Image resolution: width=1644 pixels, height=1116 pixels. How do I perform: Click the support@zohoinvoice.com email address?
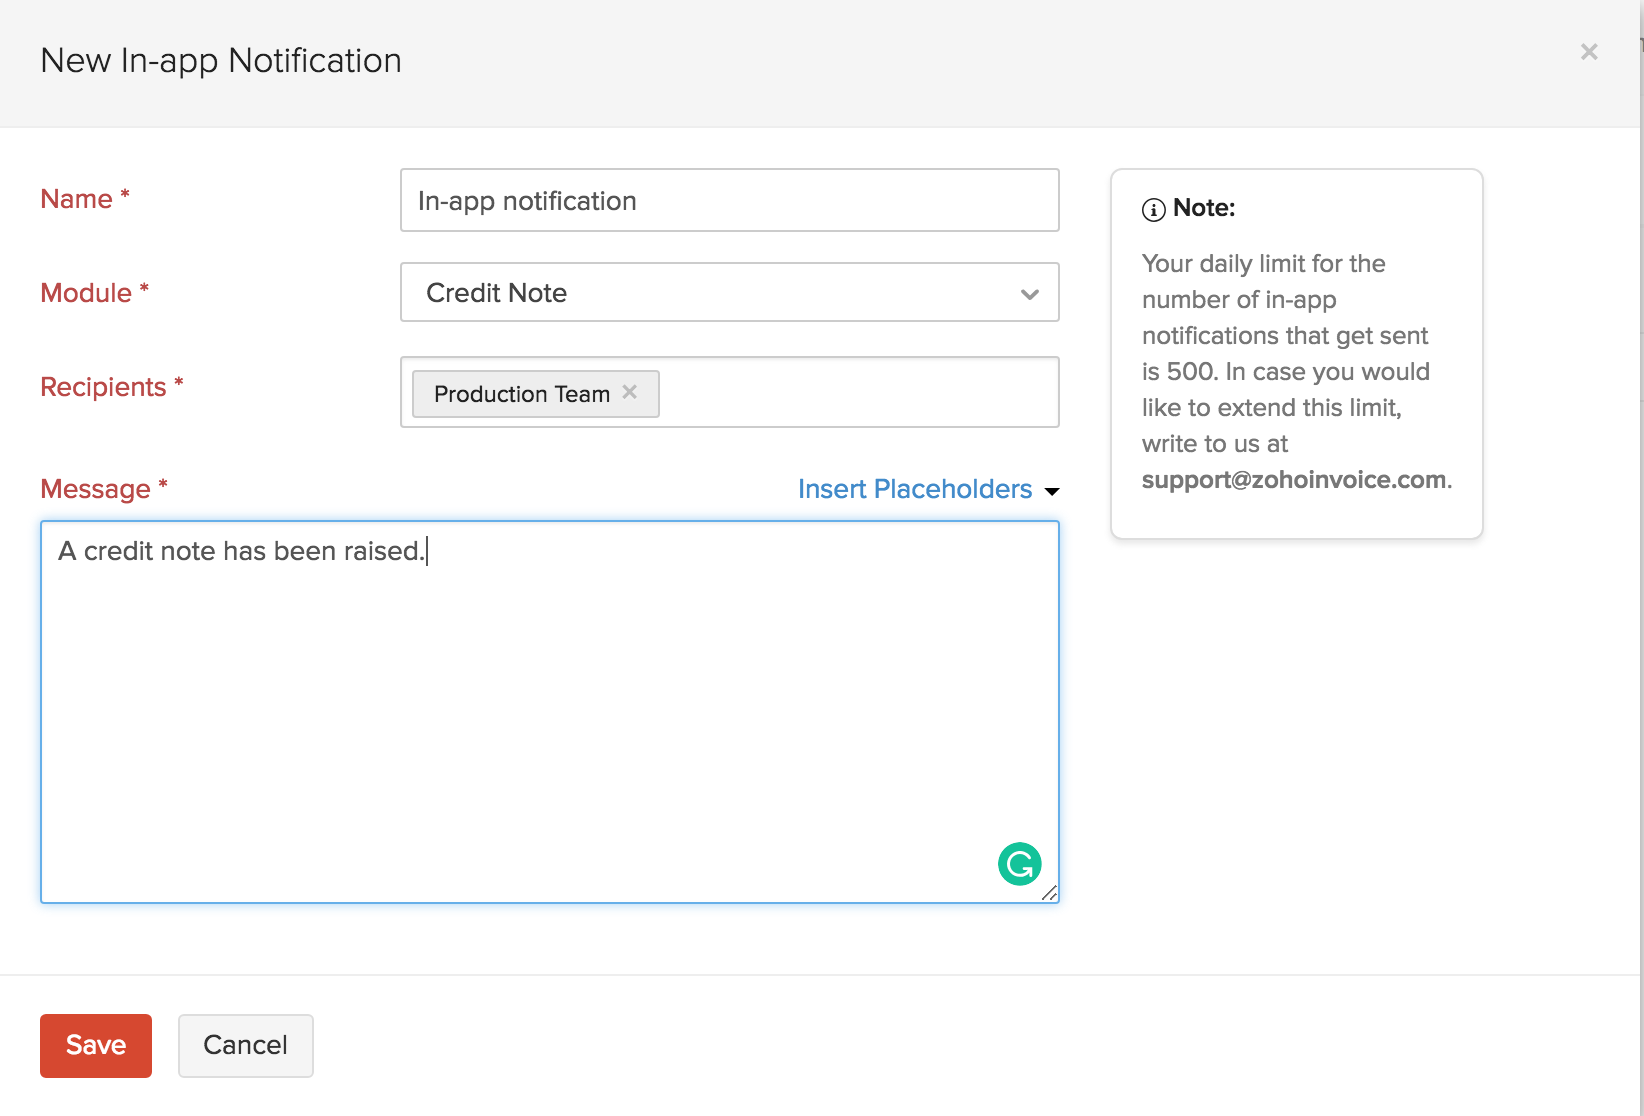point(1293,480)
